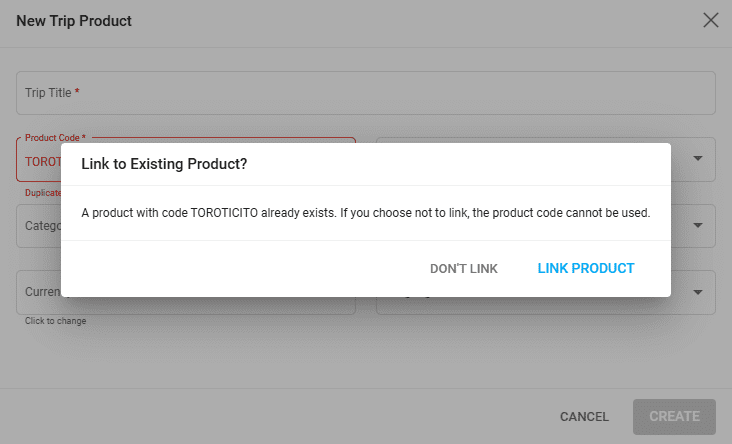
Task: Expand dropdown arrow in the Category row
Action: pos(698,225)
